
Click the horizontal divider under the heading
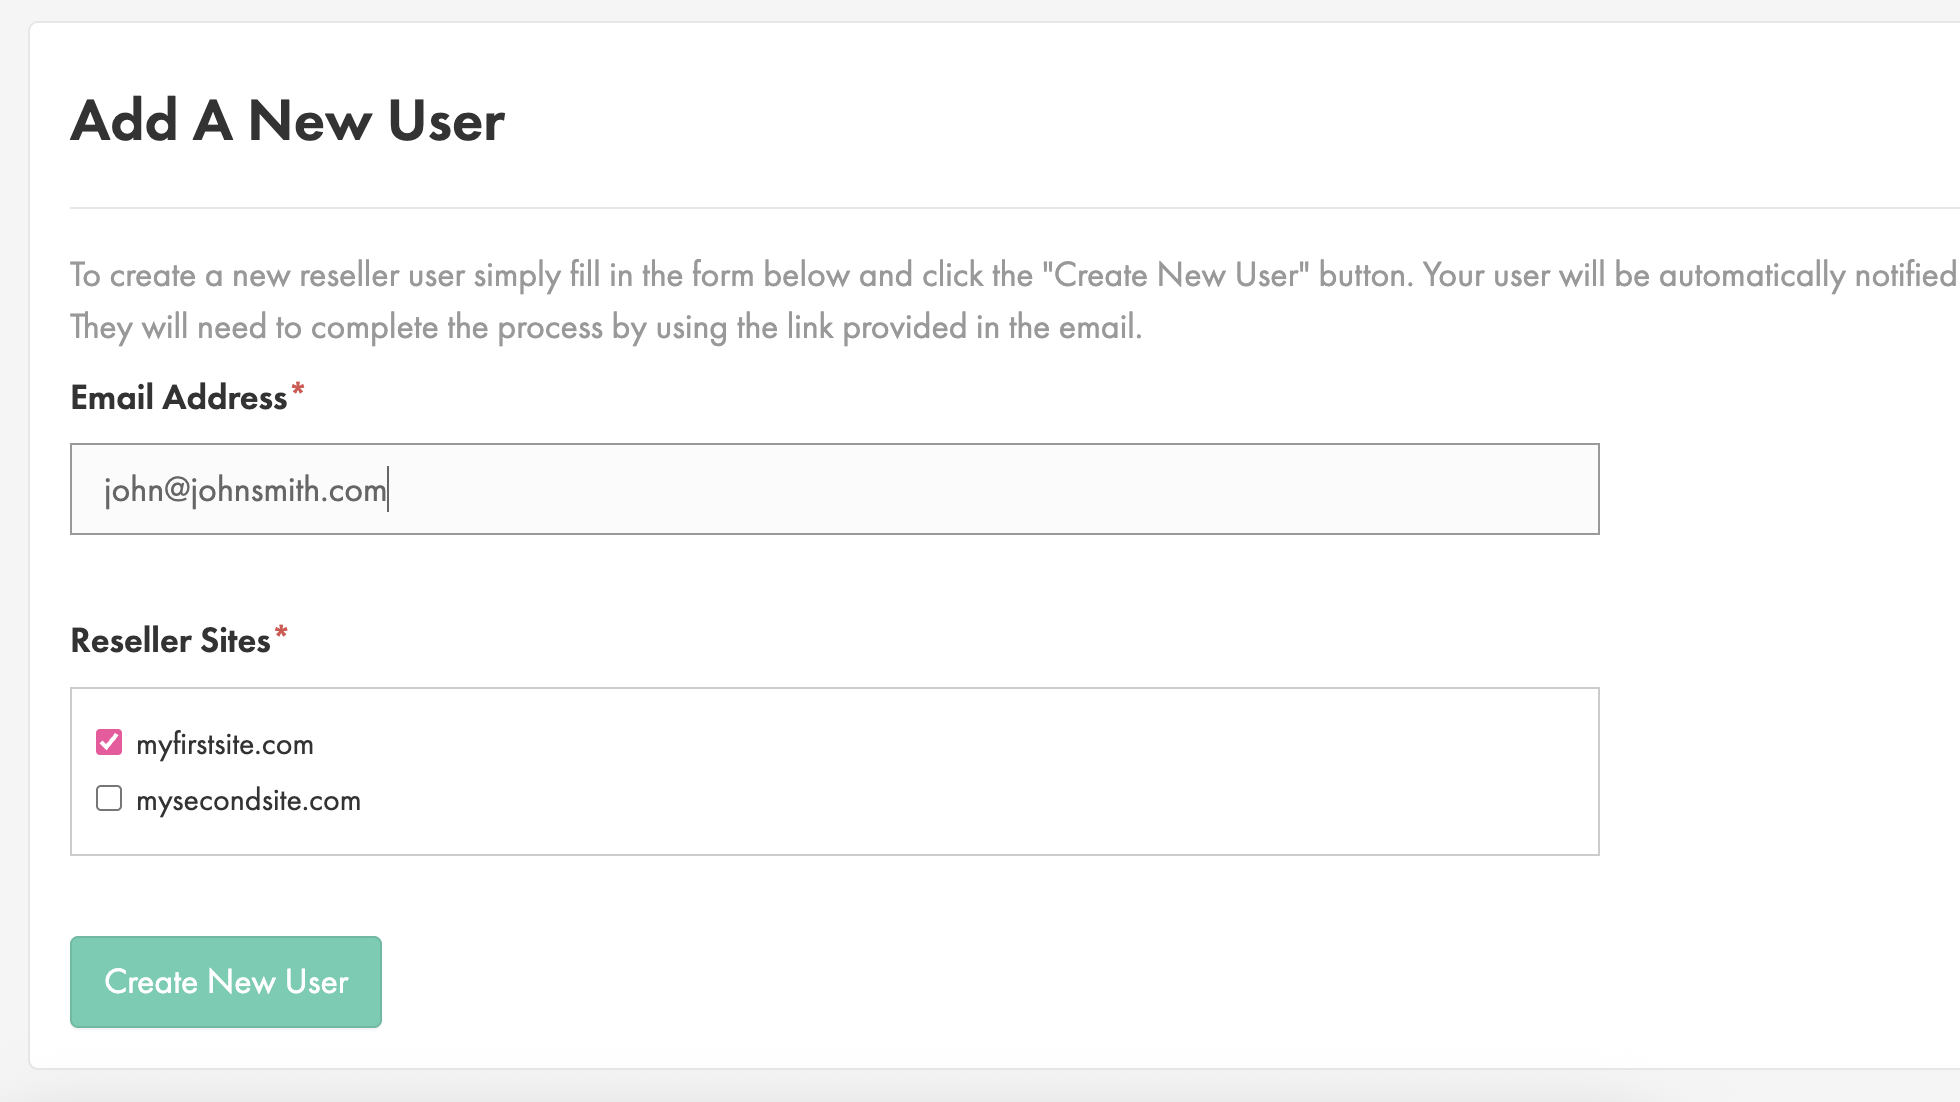click(x=1000, y=208)
